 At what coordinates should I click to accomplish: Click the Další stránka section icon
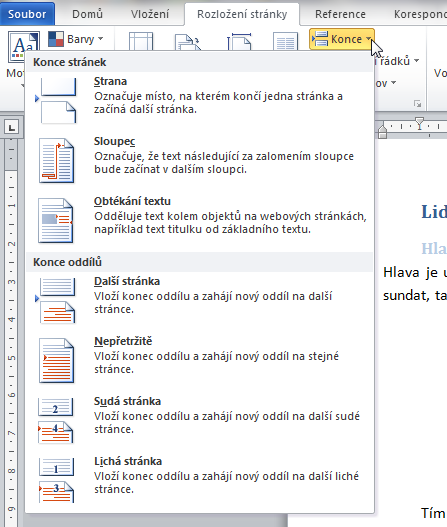[56, 300]
